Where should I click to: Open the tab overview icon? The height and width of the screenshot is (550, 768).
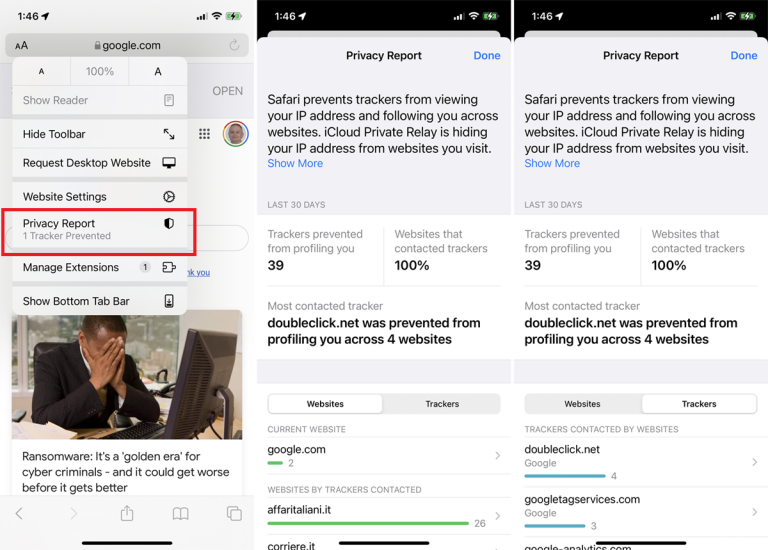[x=234, y=513]
